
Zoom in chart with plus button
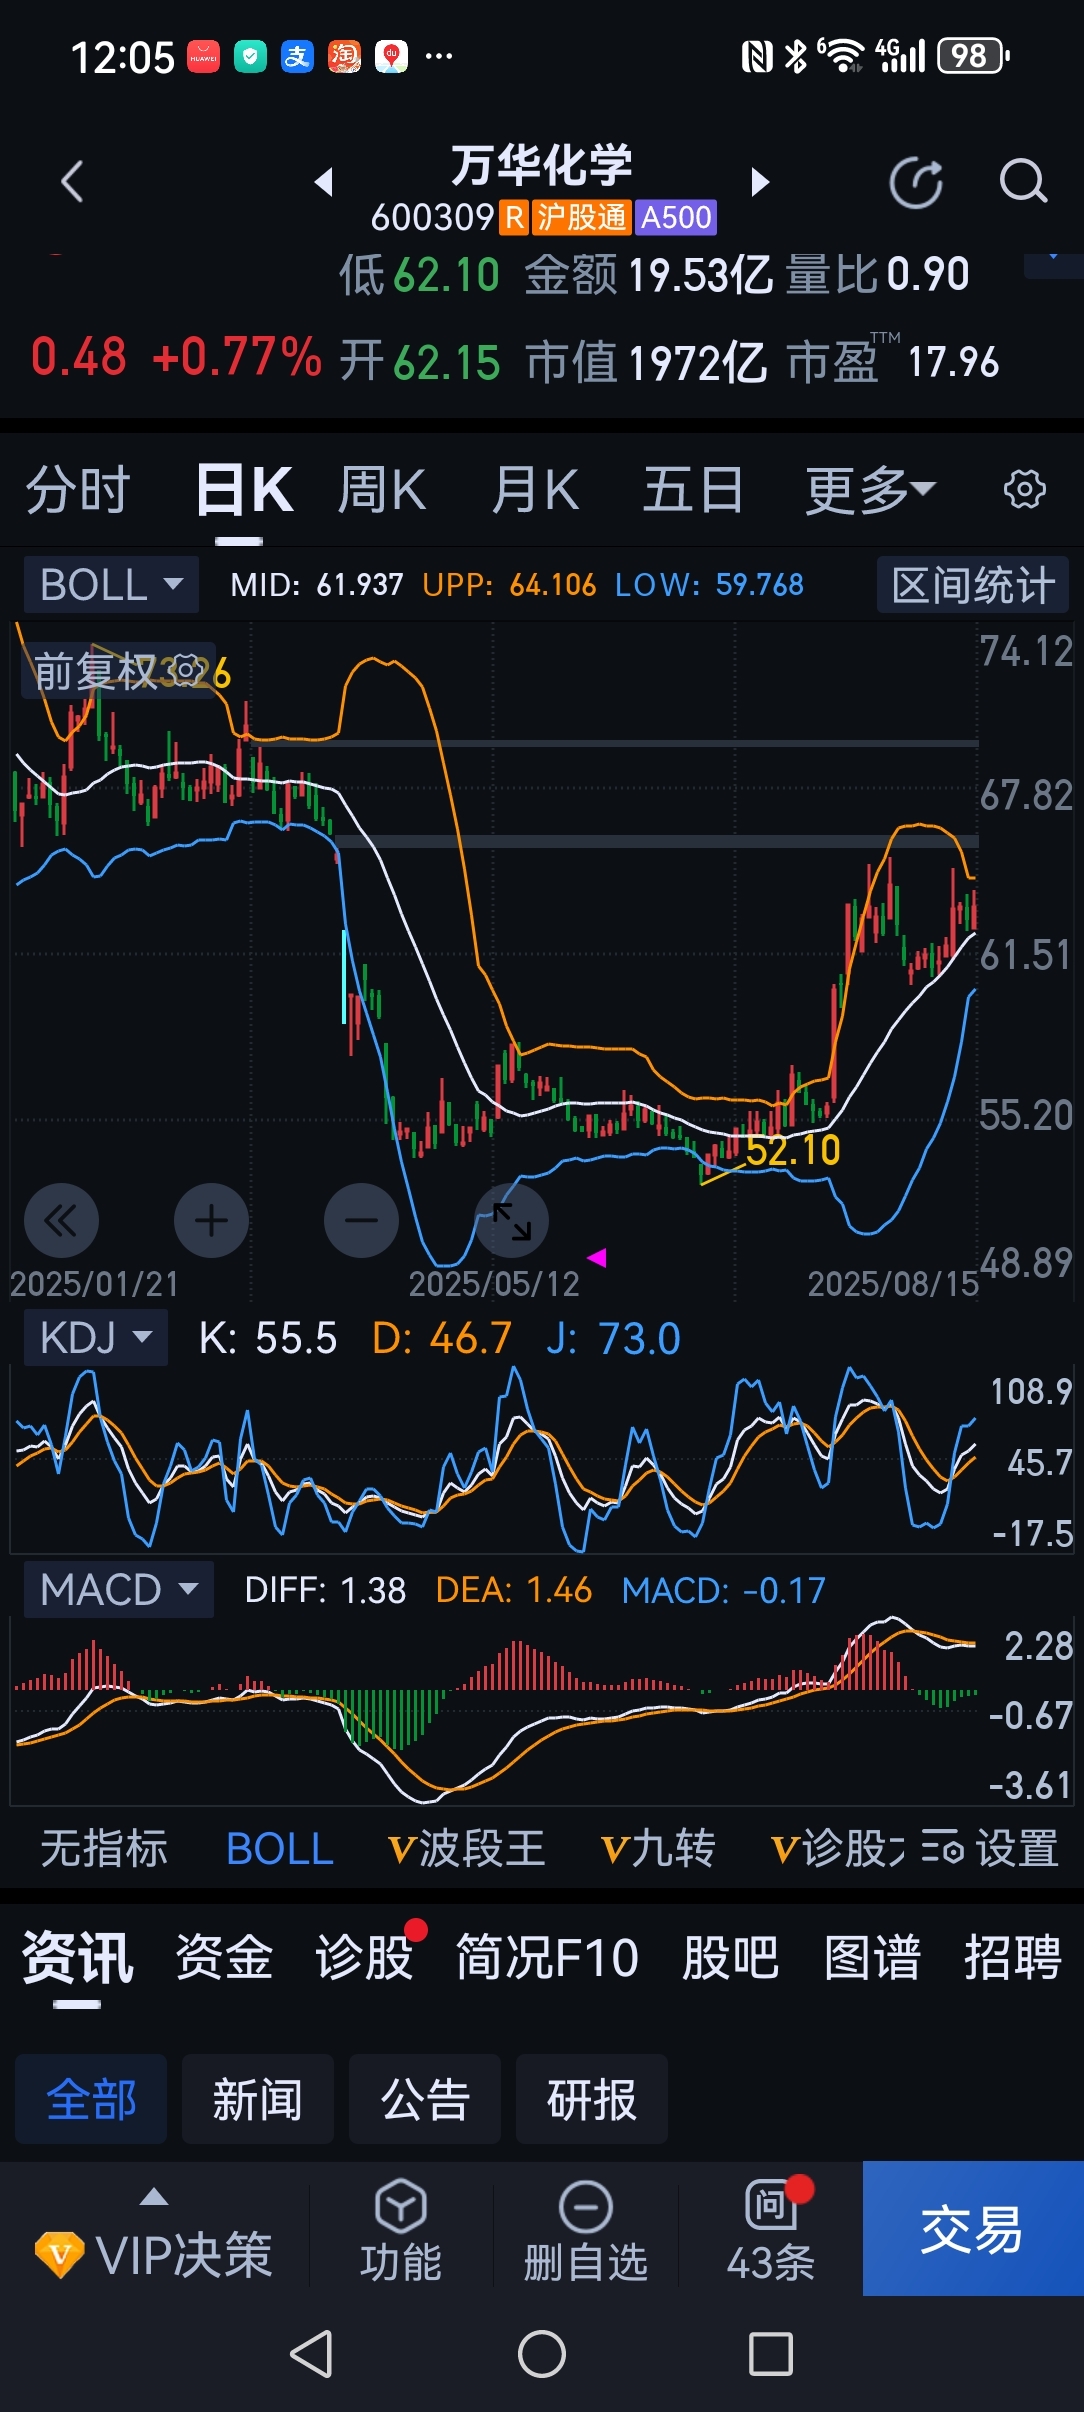[211, 1220]
